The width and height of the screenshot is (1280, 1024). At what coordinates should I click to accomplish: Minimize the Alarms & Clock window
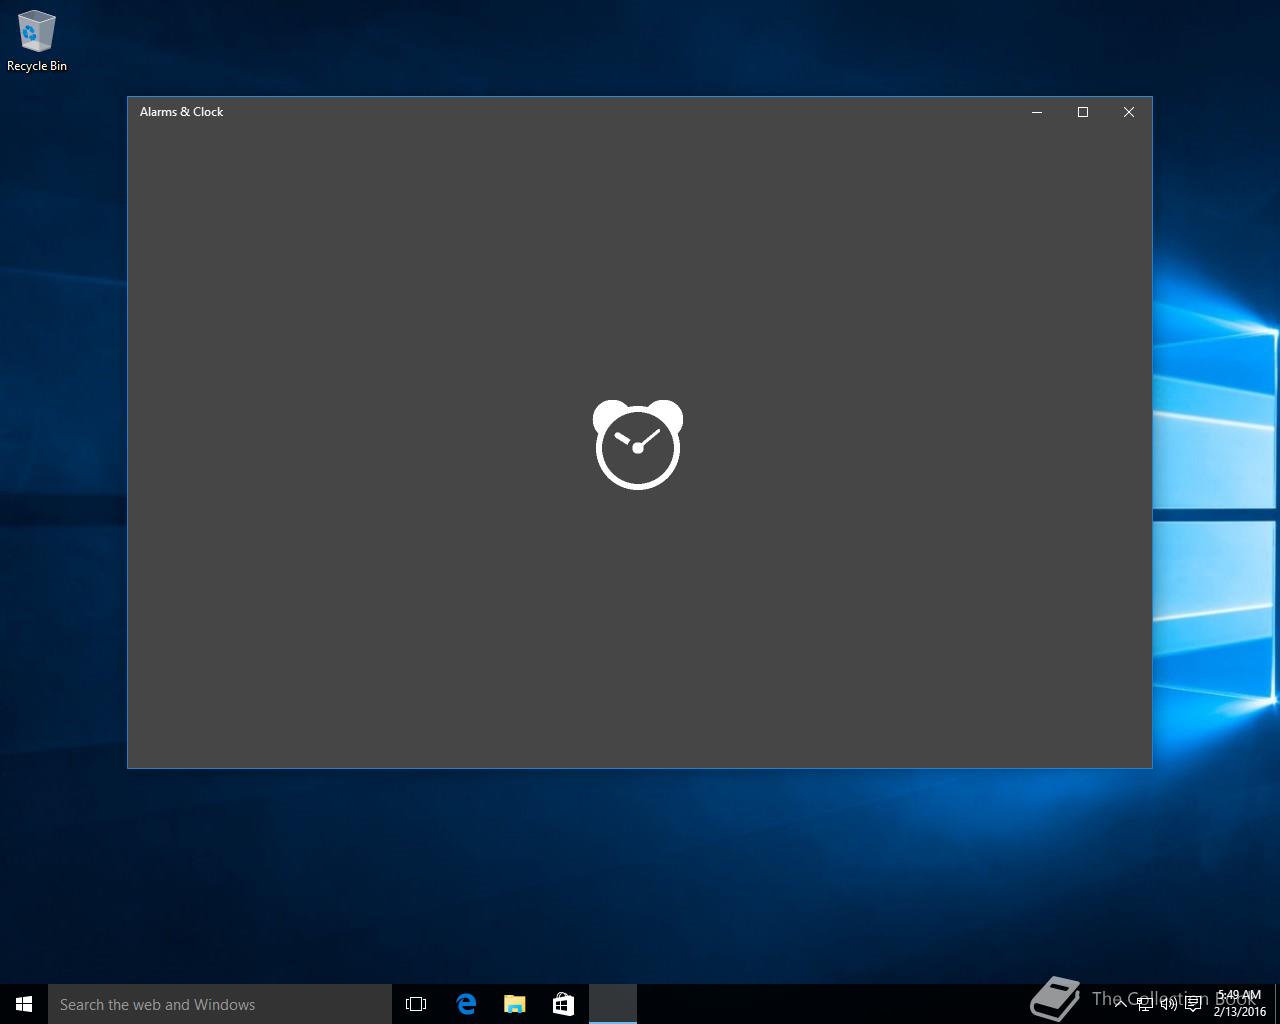pos(1037,112)
